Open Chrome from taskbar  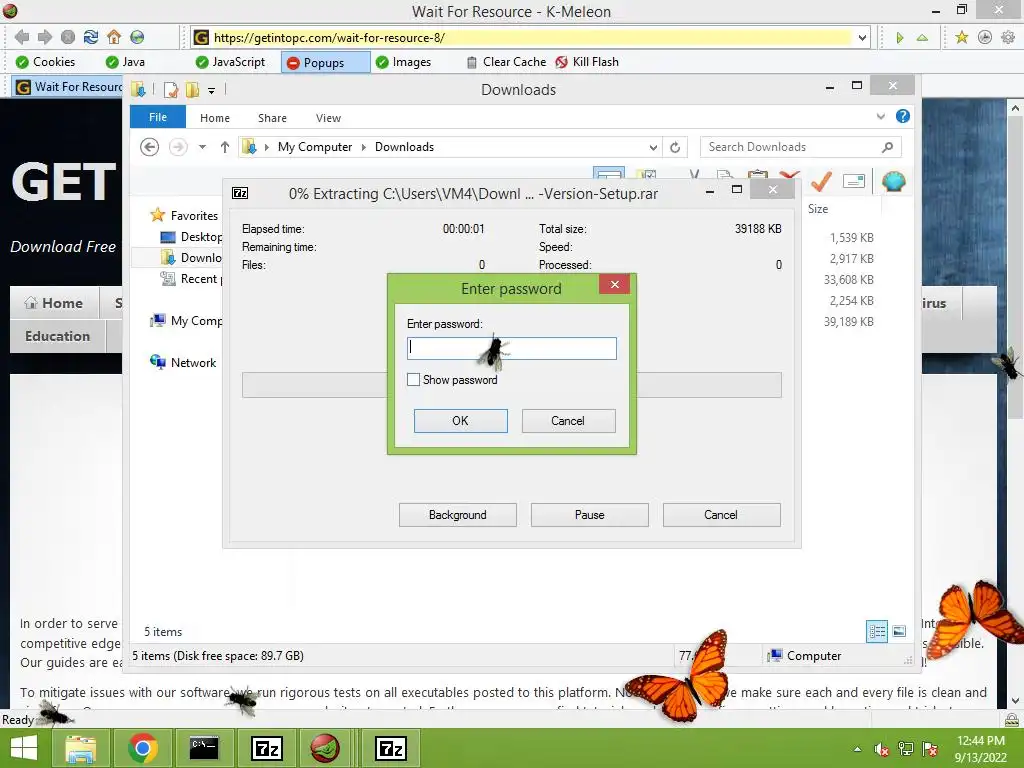pos(142,748)
